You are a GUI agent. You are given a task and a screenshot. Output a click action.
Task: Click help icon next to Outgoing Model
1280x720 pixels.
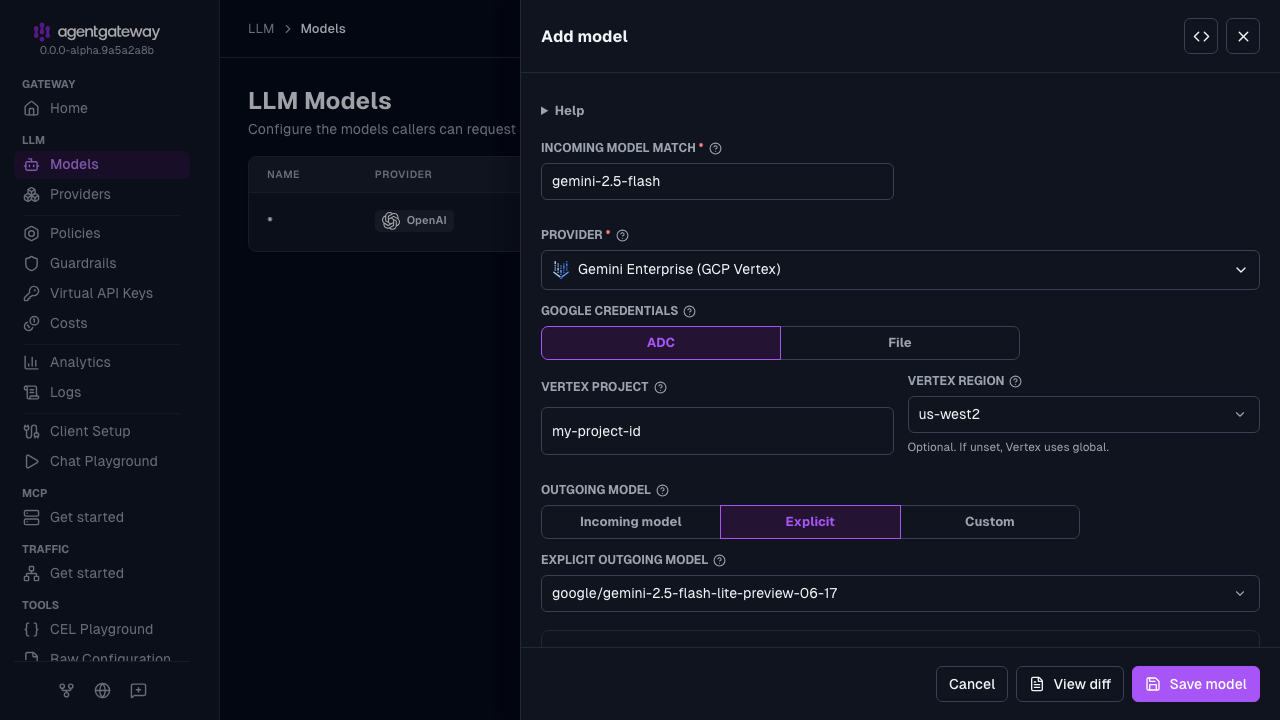(662, 490)
